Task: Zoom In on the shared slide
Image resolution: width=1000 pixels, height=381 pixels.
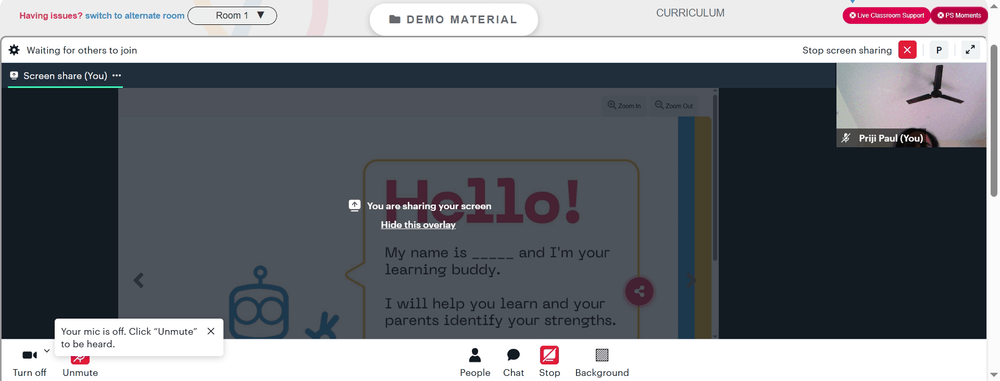Action: tap(624, 105)
